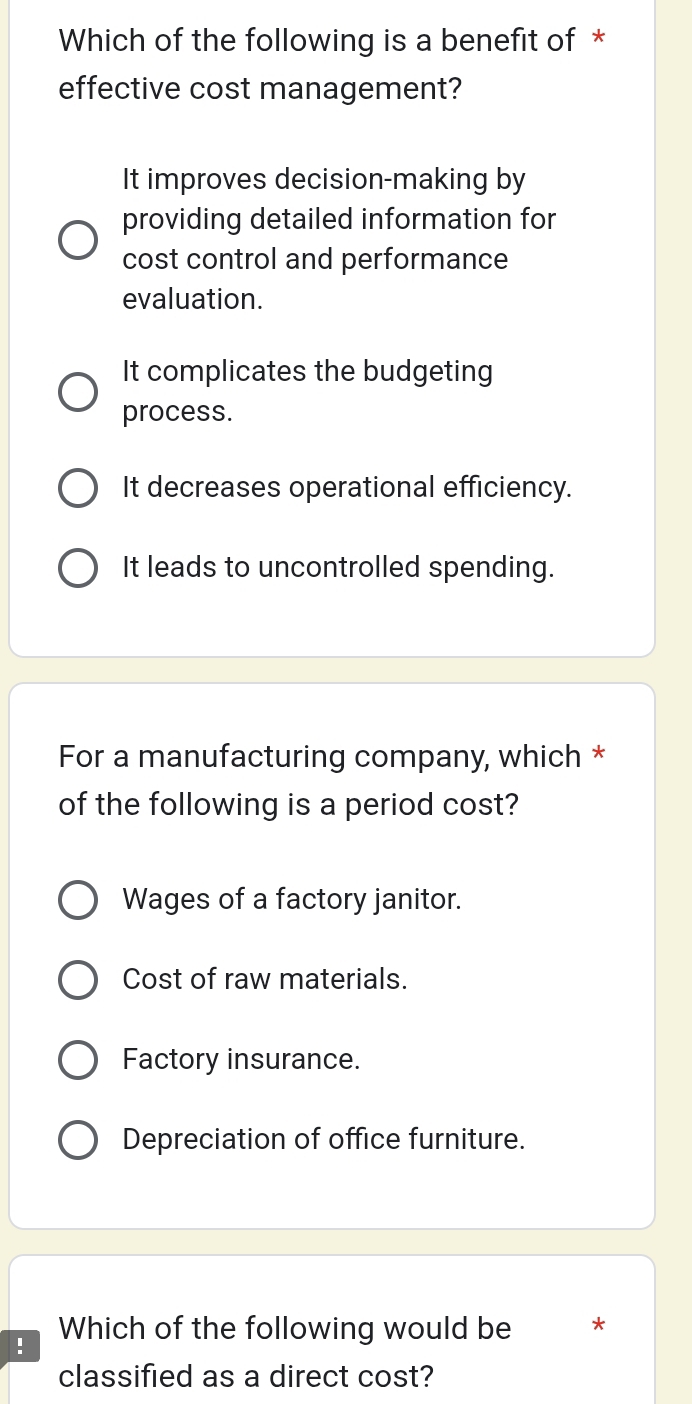692x1404 pixels.
Task: Select radio button 'It complicates the budgeting process'
Action: 78,392
